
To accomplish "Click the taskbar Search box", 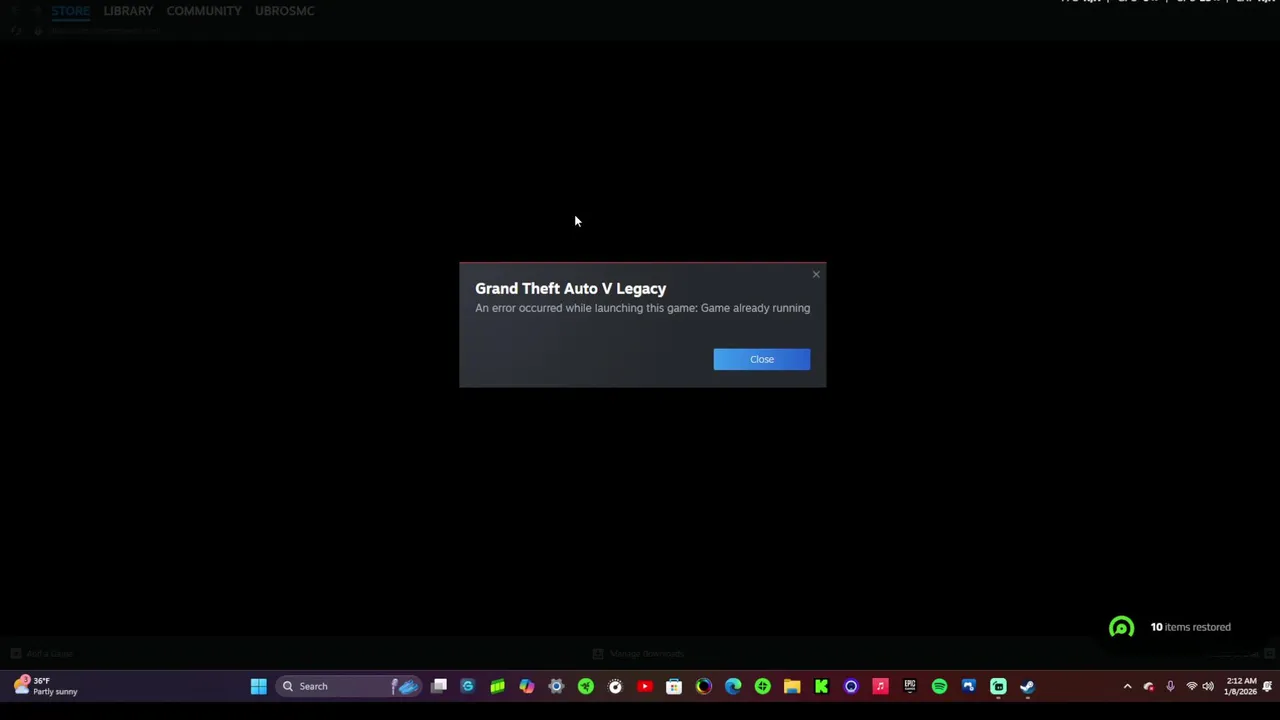I will pyautogui.click(x=350, y=686).
